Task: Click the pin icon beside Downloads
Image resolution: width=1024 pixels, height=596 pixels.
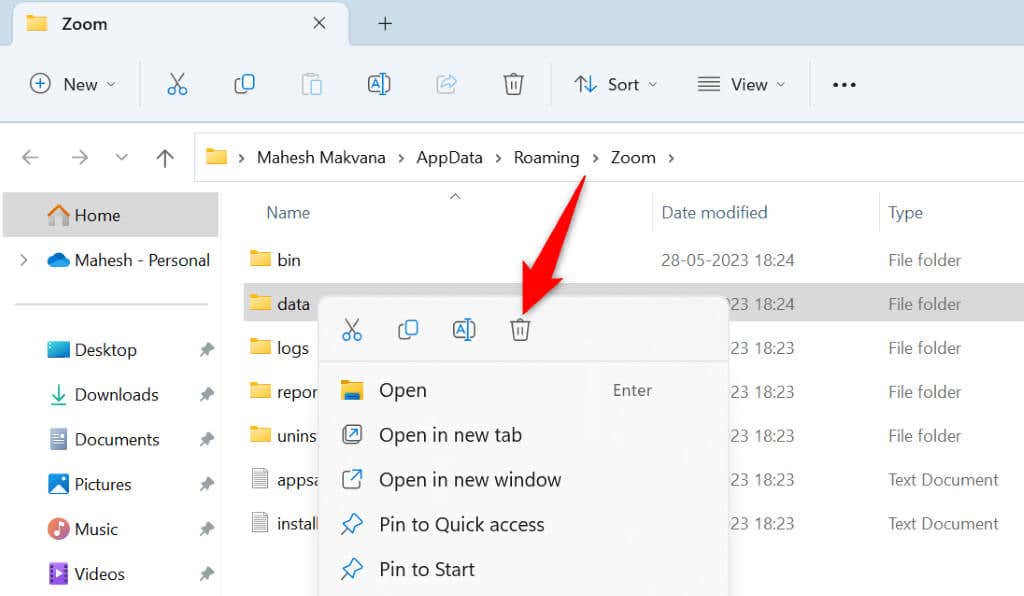Action: pos(207,394)
